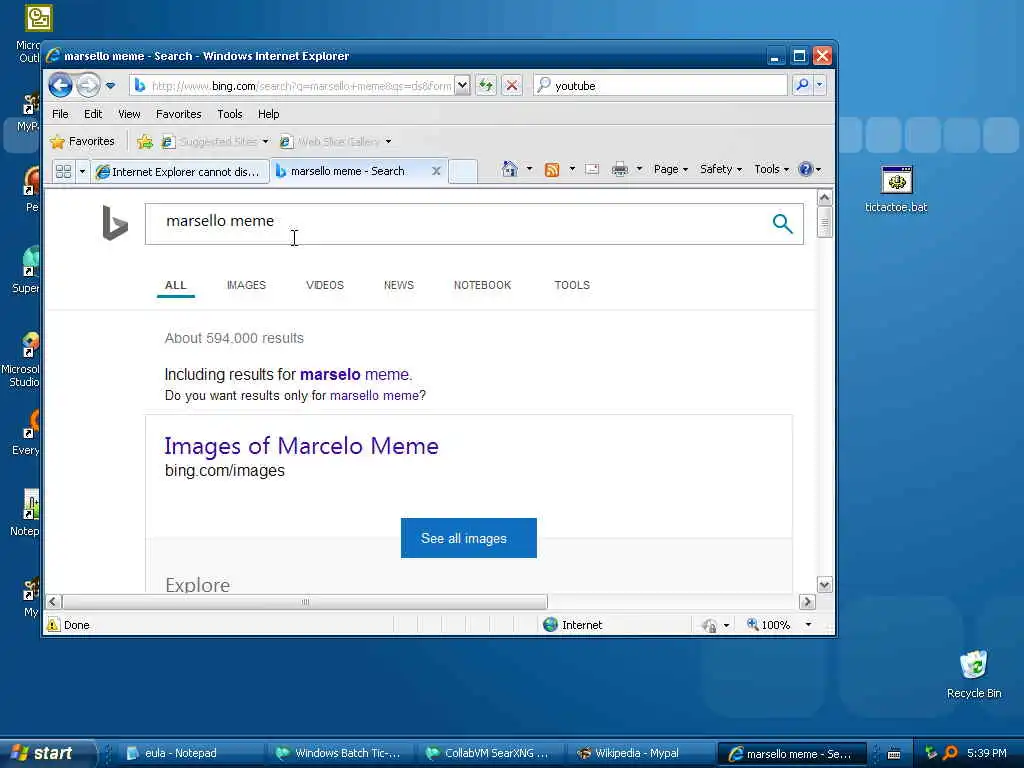Select the tictactoe.bat desktop icon

[x=896, y=189]
